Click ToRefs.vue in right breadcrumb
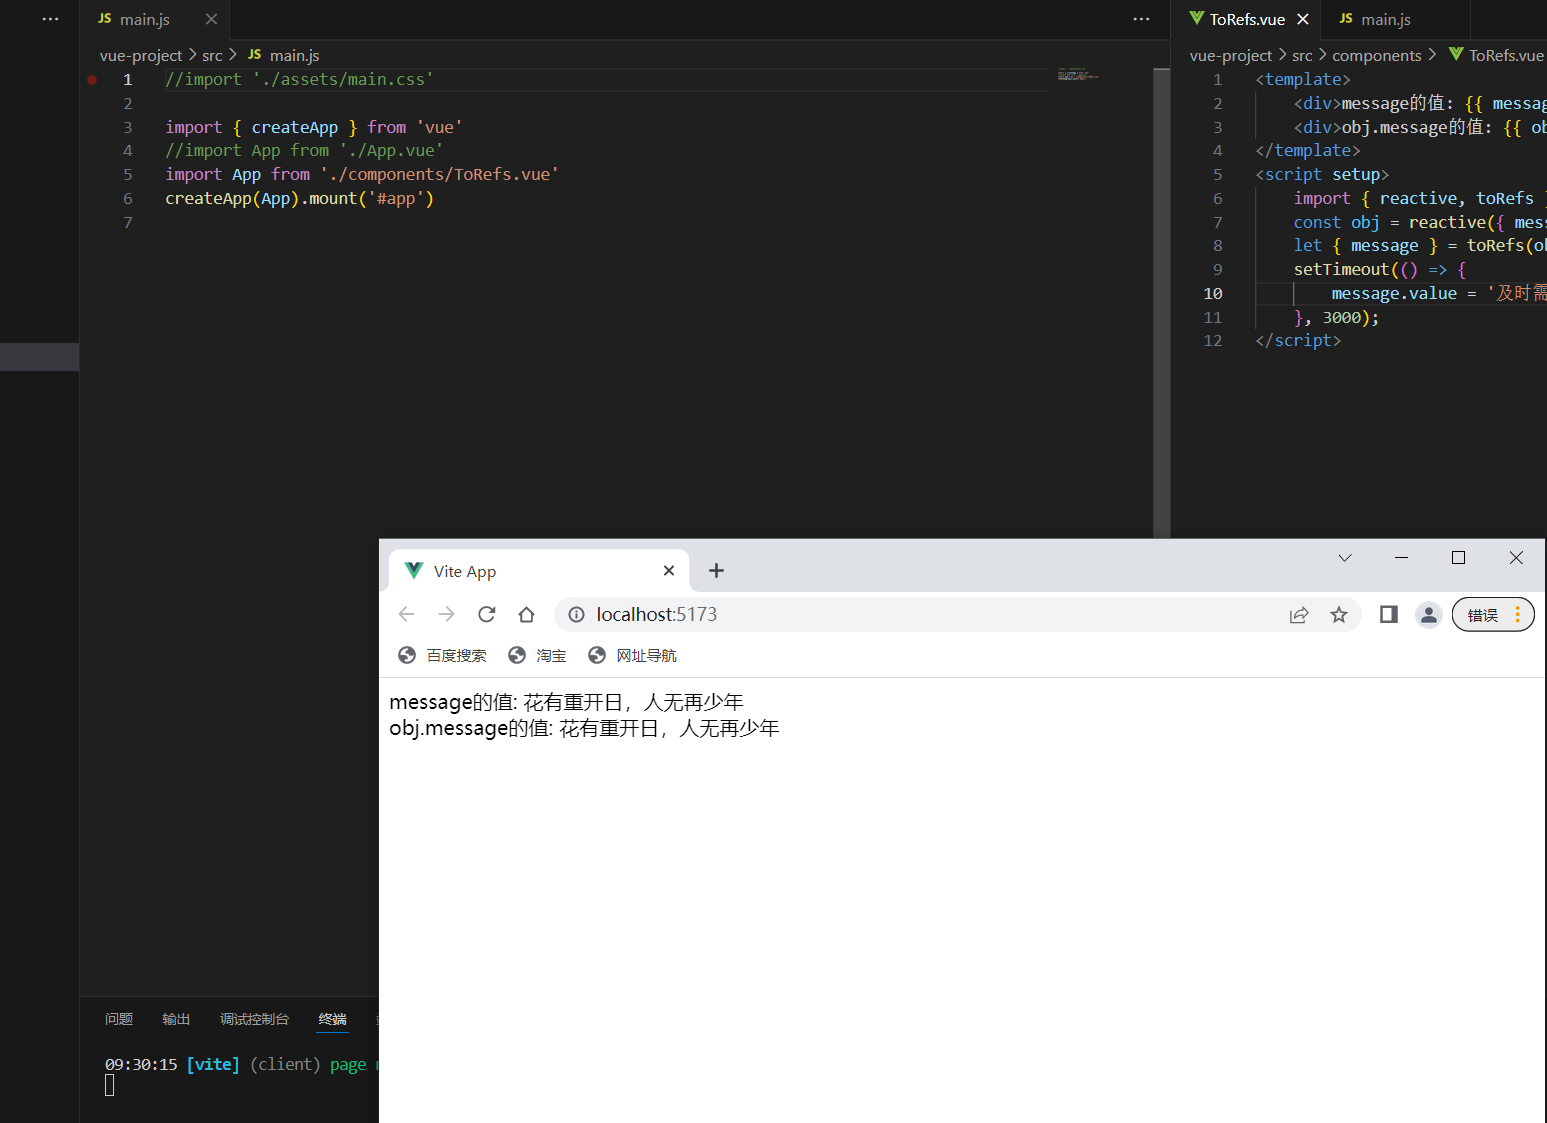The width and height of the screenshot is (1547, 1123). point(1497,55)
